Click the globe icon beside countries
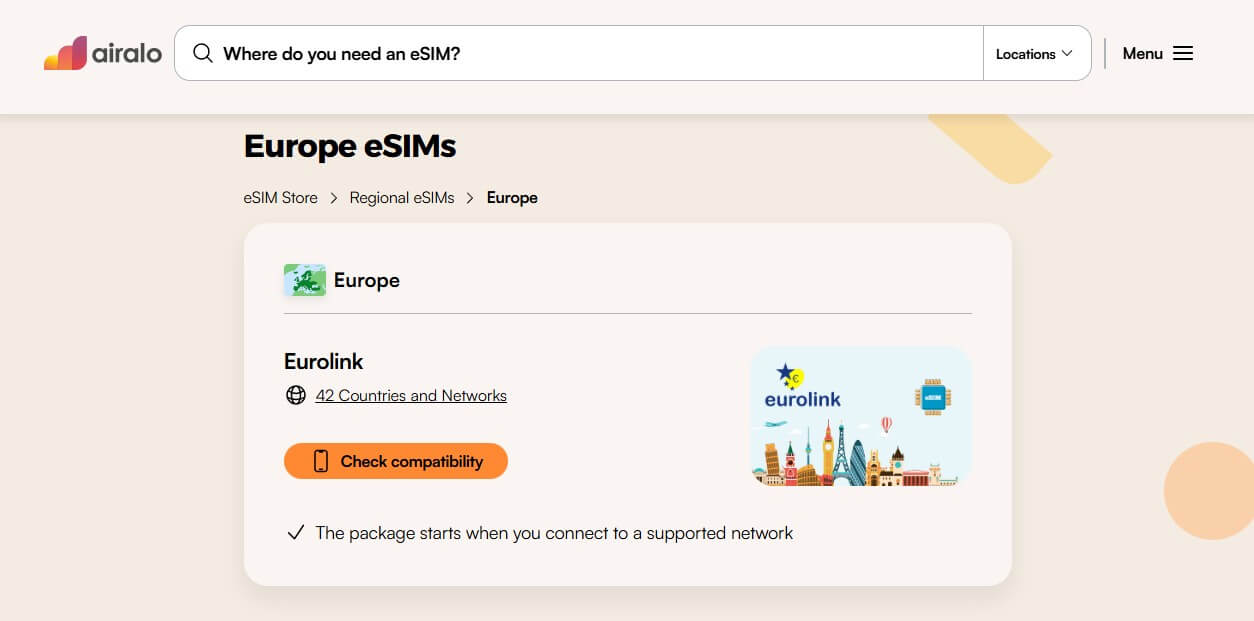 (296, 395)
